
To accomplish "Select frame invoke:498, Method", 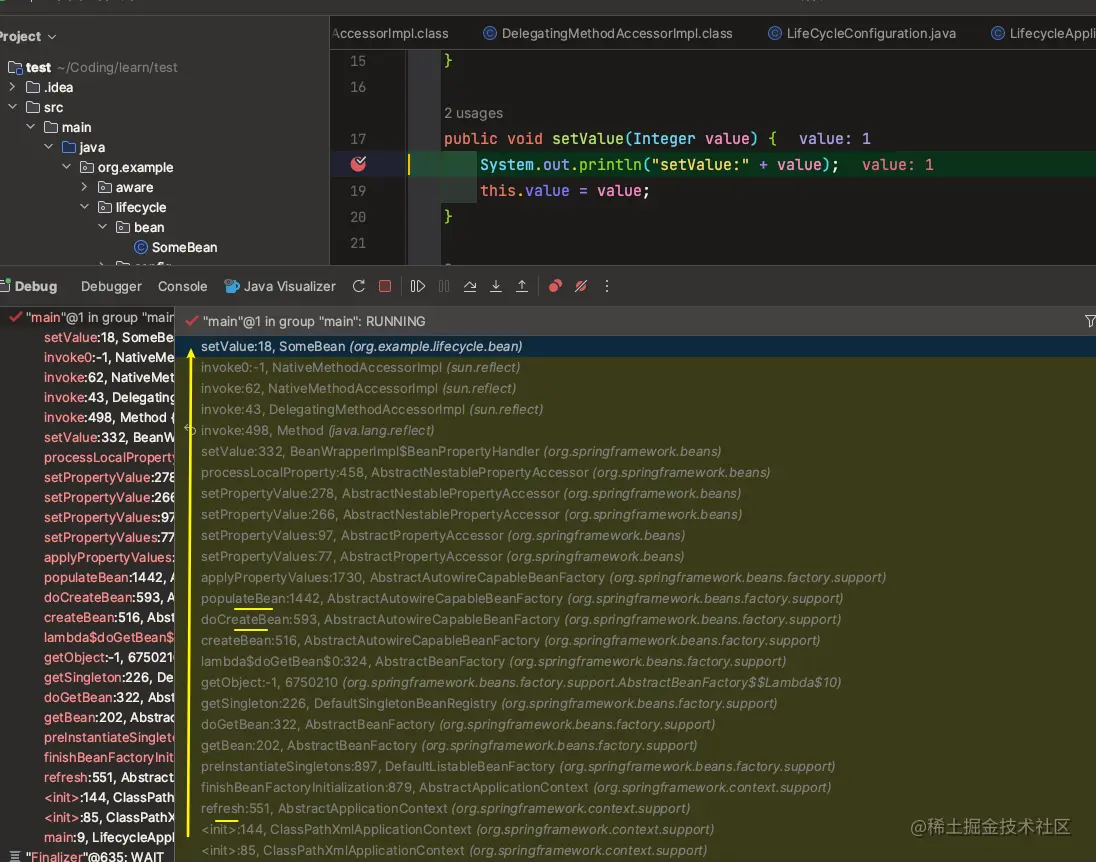I will coord(635,430).
